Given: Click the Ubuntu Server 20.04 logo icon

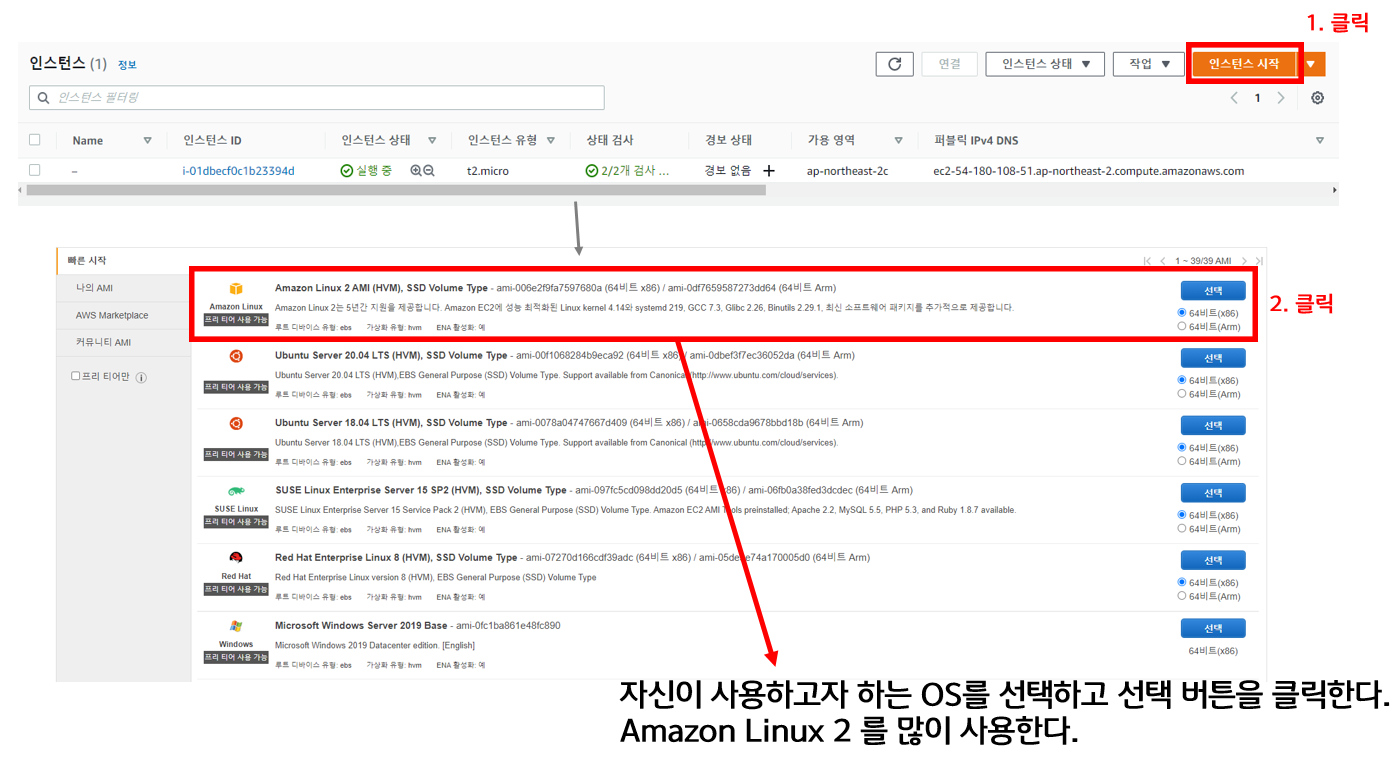Looking at the screenshot, I should point(236,356).
